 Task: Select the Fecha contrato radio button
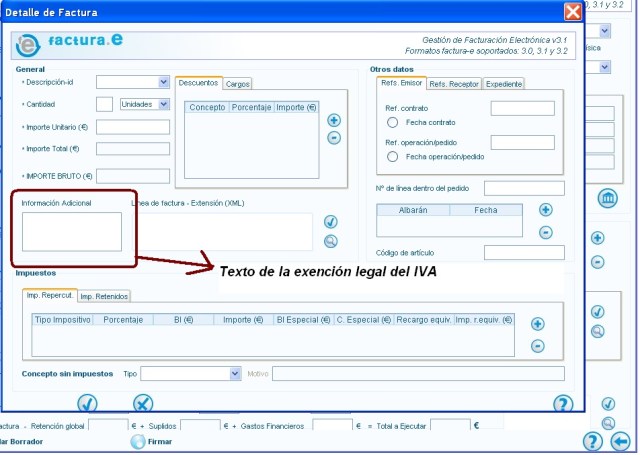(x=392, y=122)
